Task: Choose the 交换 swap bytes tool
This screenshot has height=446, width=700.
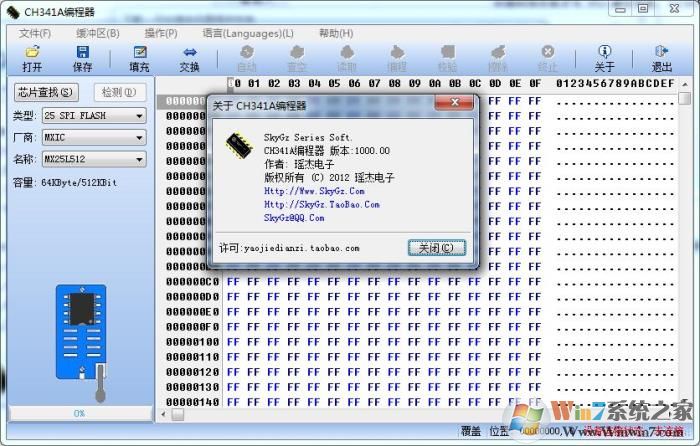Action: pos(189,58)
